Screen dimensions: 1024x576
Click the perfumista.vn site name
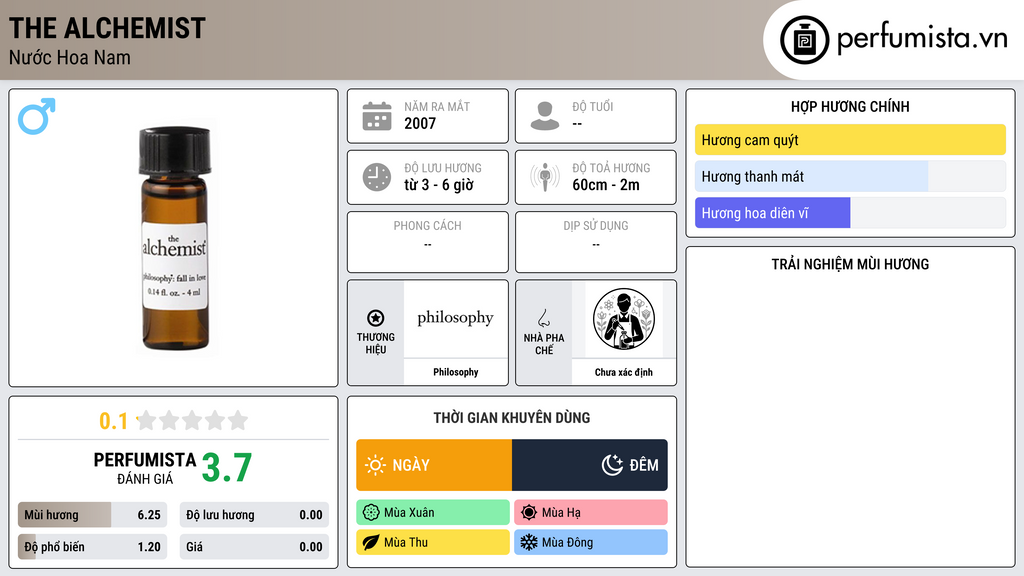922,39
